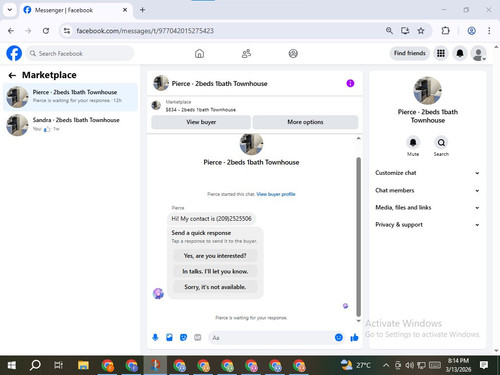This screenshot has height=375, width=500.
Task: Send a thumbs-up like
Action: click(x=354, y=338)
